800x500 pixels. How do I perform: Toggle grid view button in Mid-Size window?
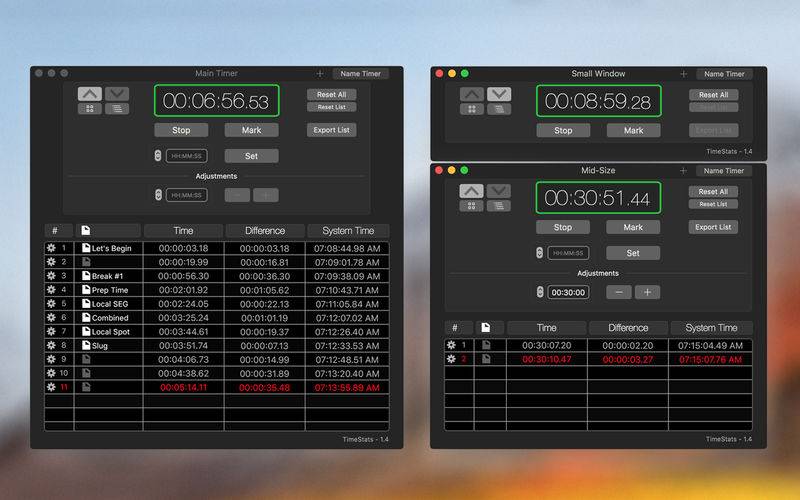[x=471, y=206]
